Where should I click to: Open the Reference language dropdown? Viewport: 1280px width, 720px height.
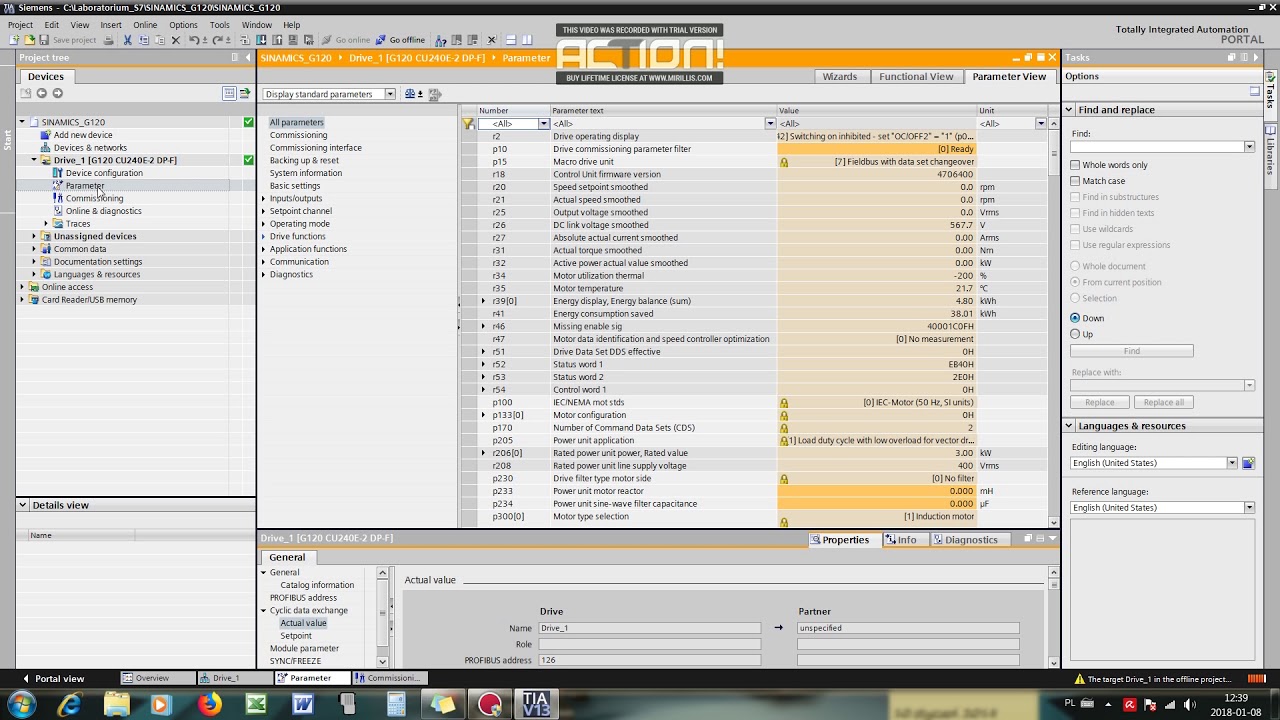(x=1249, y=508)
